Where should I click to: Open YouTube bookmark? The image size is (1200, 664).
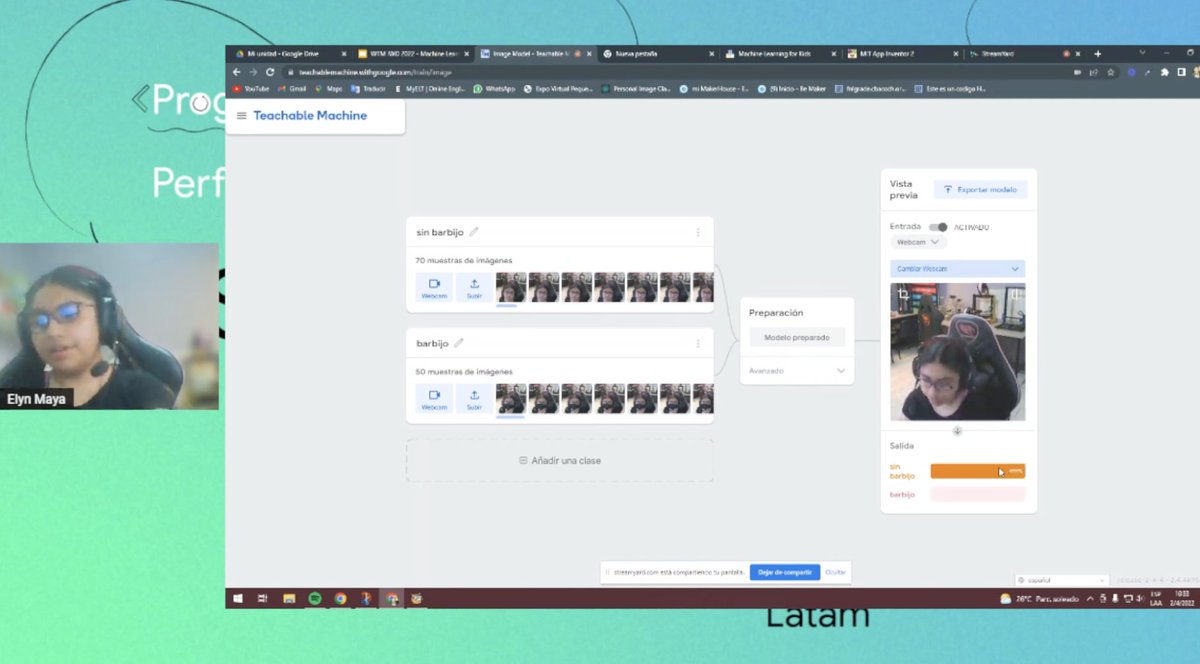tap(251, 88)
